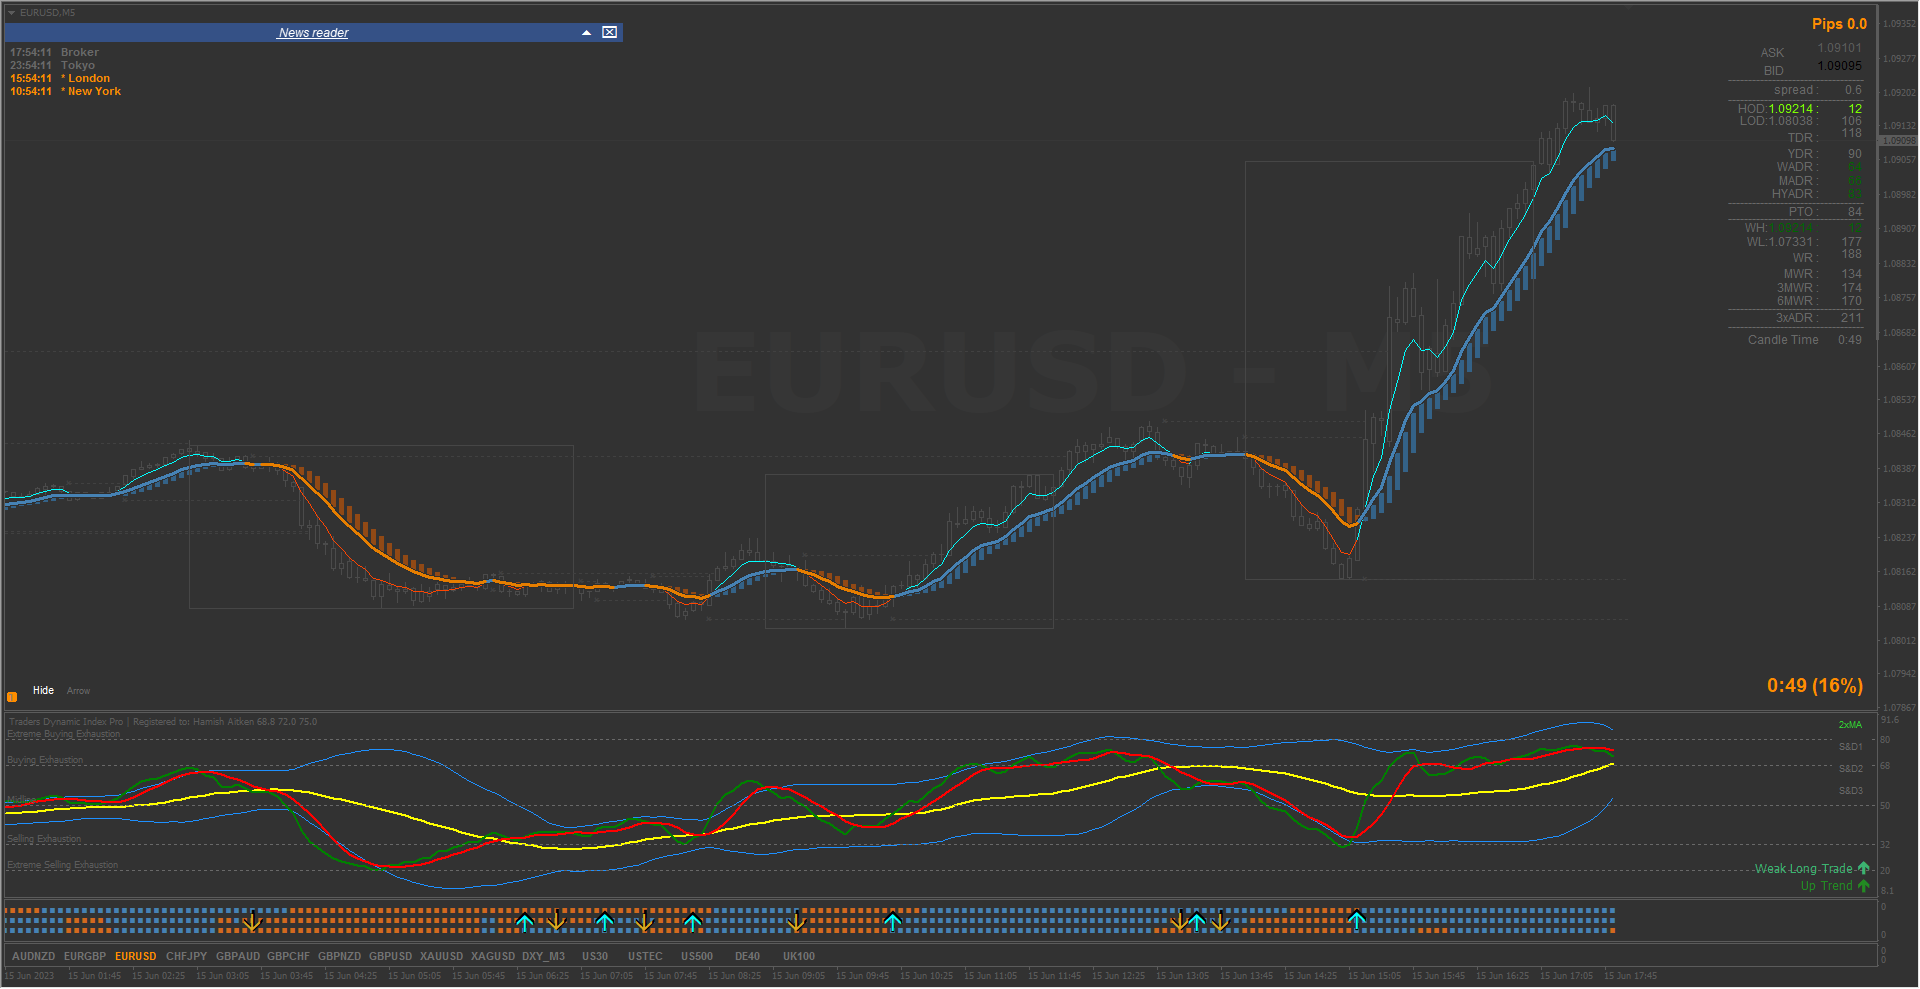Click the BID price 1.09095

point(1840,66)
